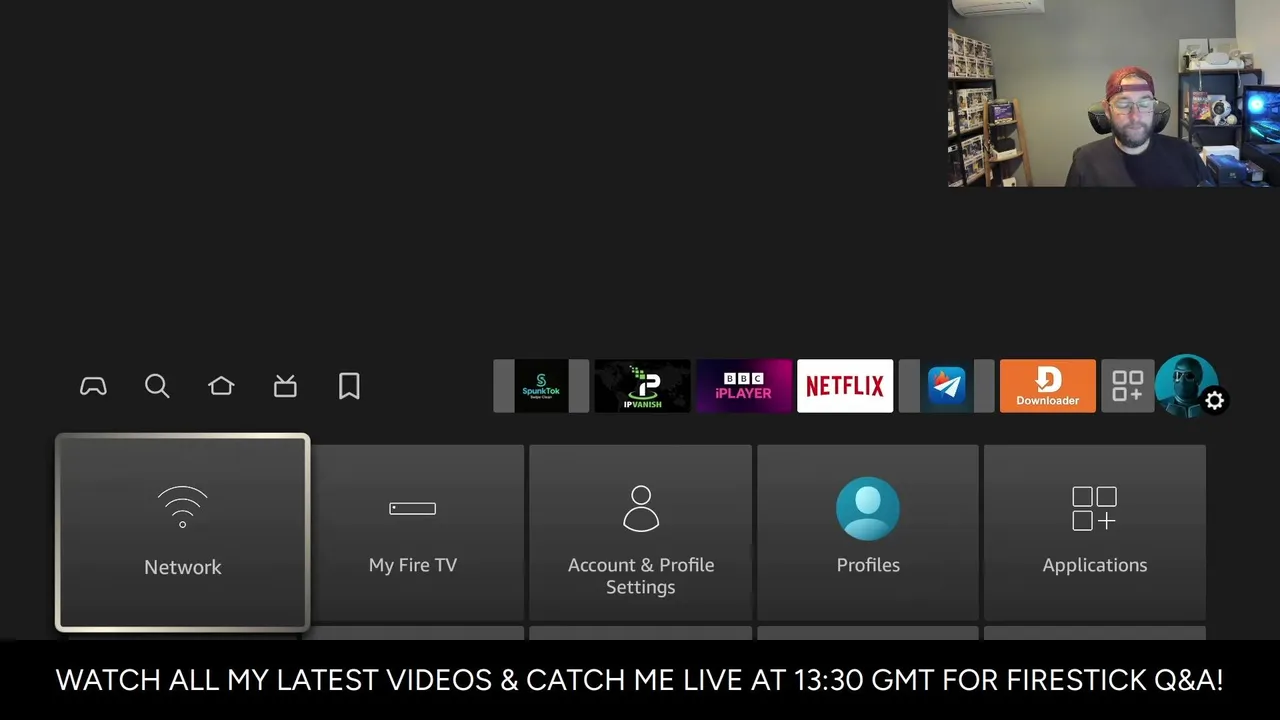The height and width of the screenshot is (720, 1280).
Task: Select the Network settings tile
Action: click(x=183, y=532)
